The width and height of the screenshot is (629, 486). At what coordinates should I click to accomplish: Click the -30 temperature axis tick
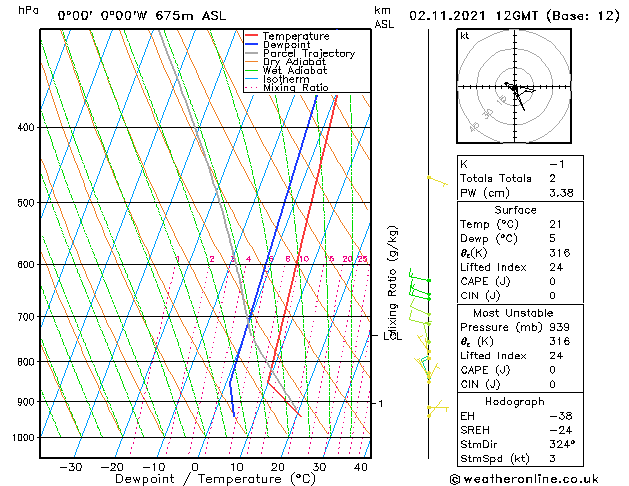71,467
